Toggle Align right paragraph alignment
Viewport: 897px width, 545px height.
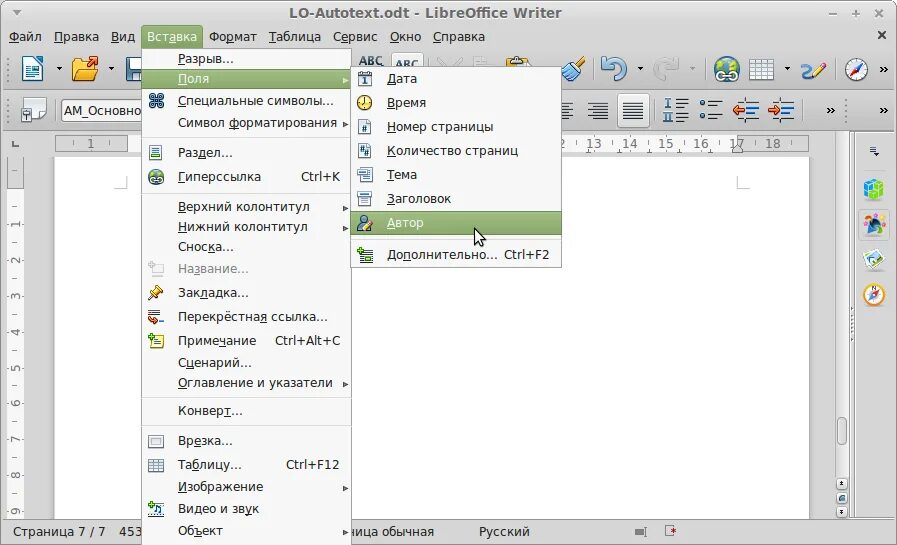pos(598,110)
